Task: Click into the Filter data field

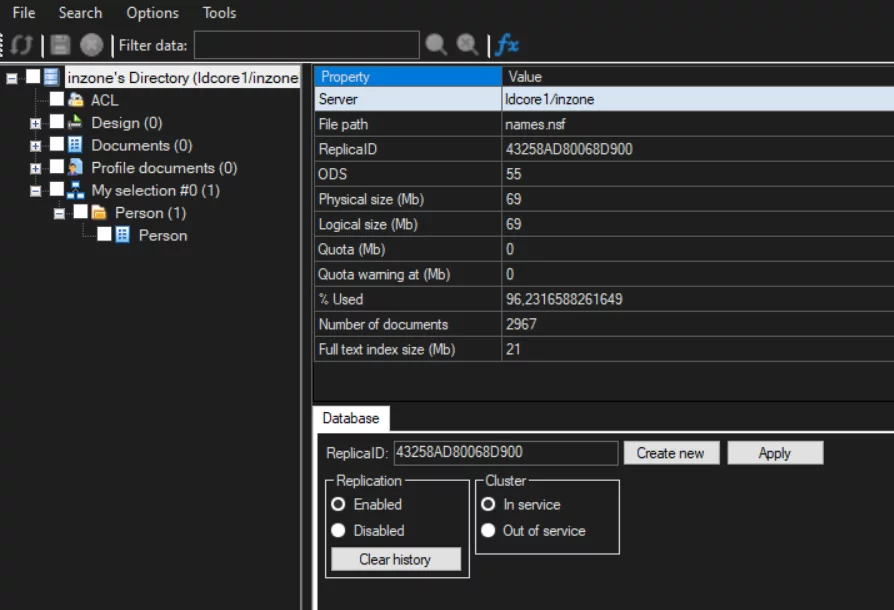Action: (x=306, y=45)
